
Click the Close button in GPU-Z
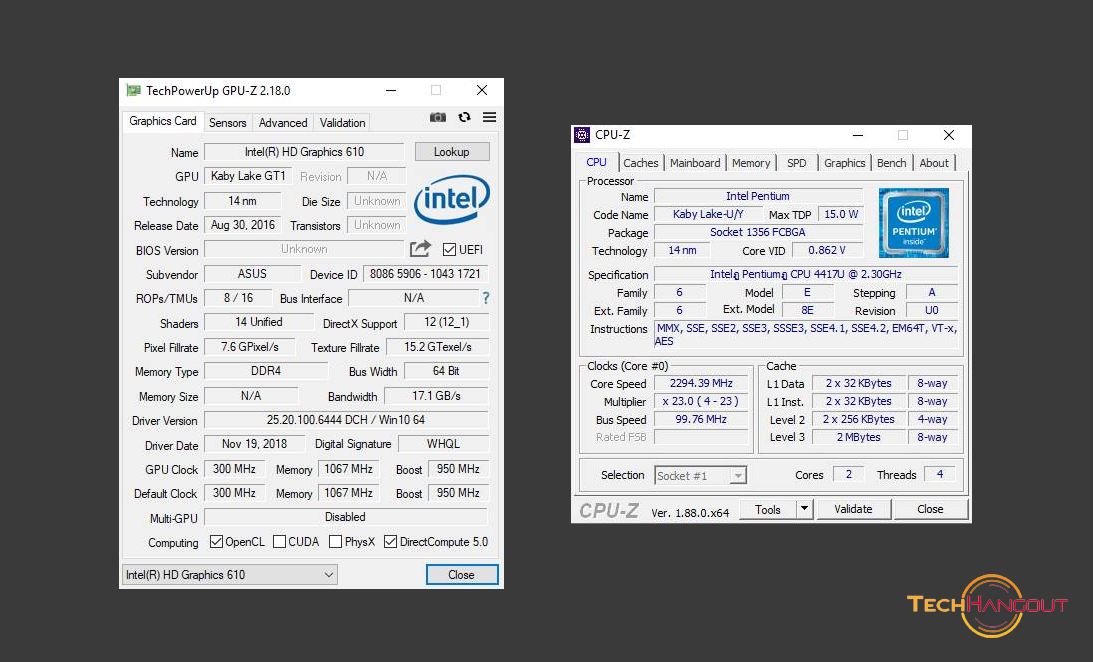(x=461, y=575)
